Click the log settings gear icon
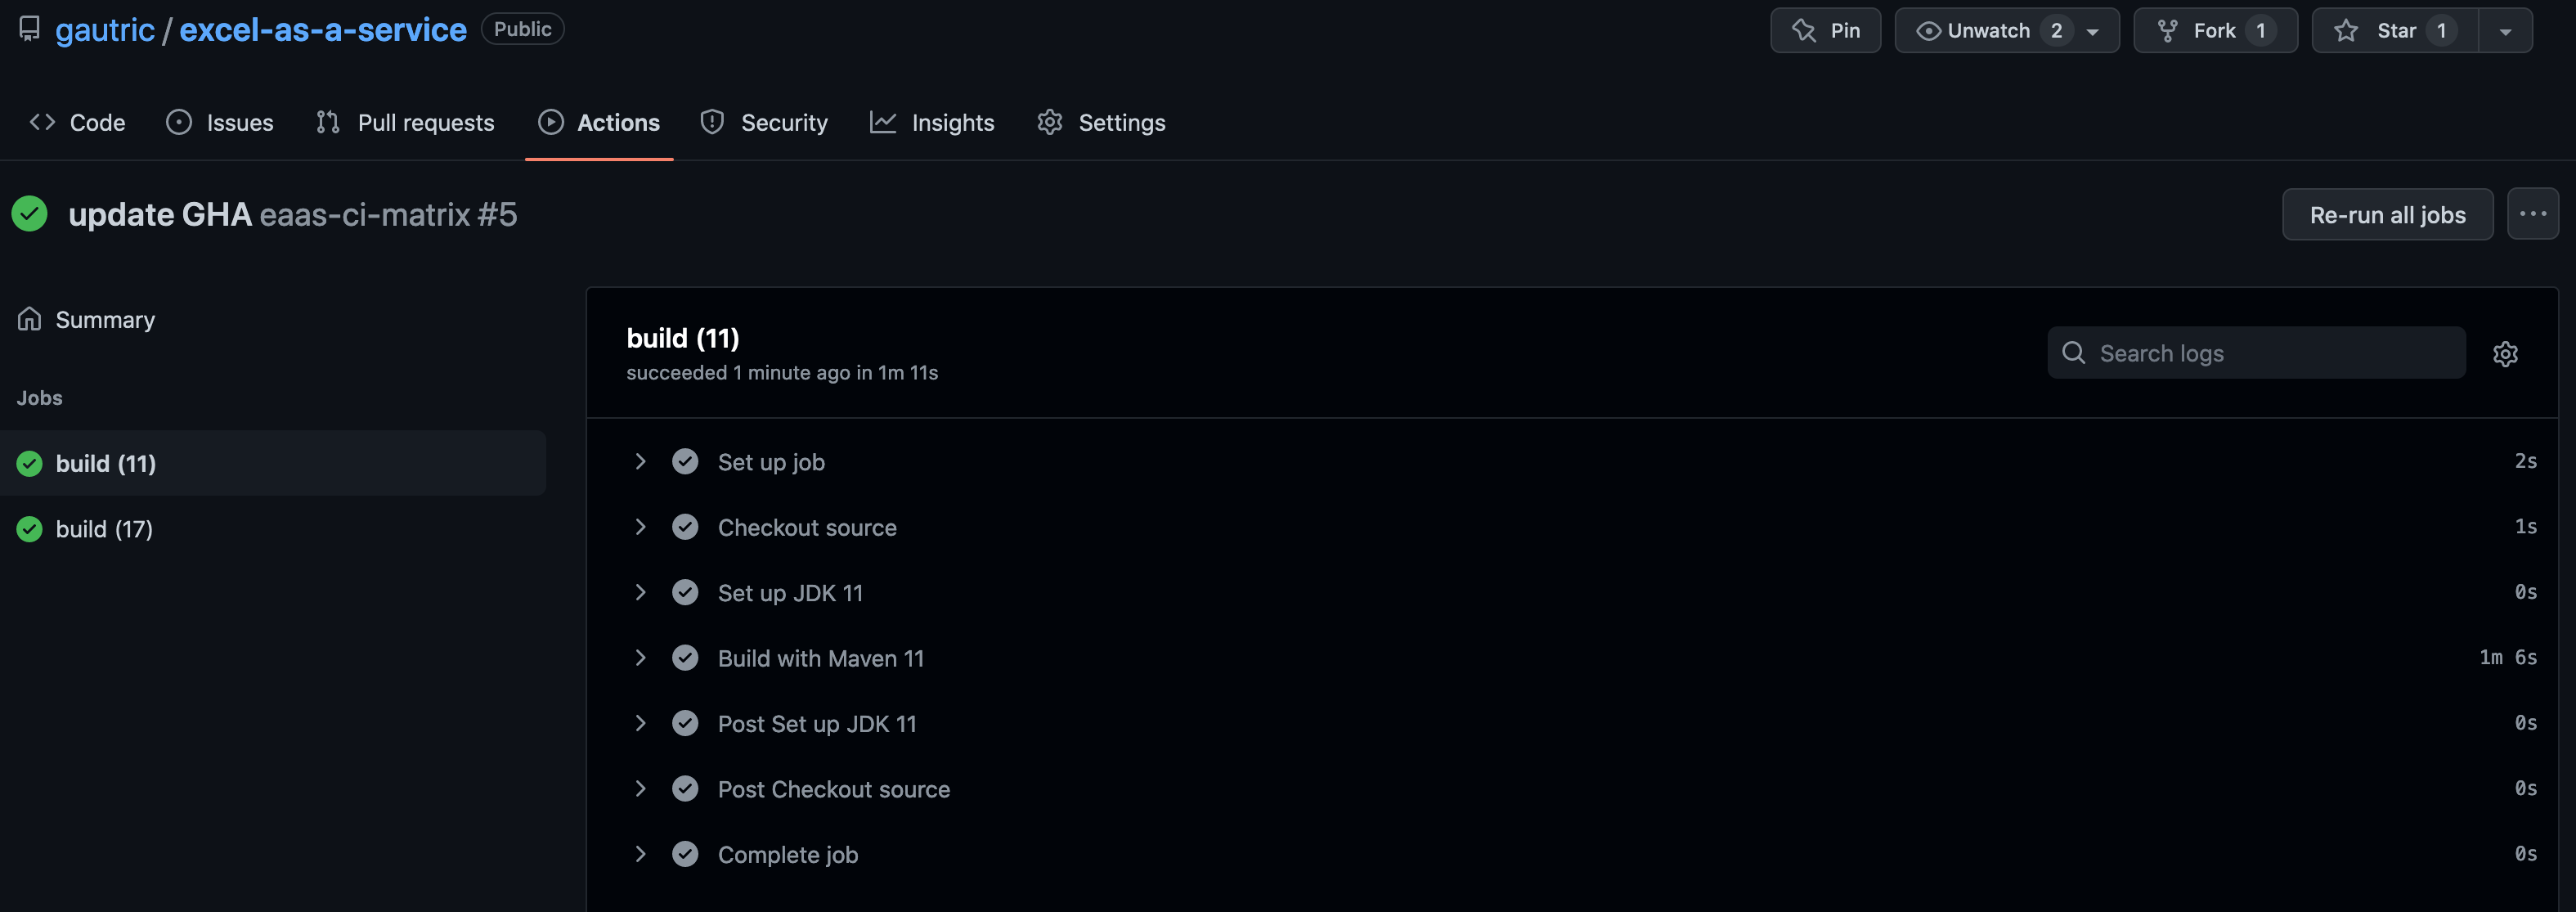Viewport: 2576px width, 912px height. click(x=2505, y=354)
